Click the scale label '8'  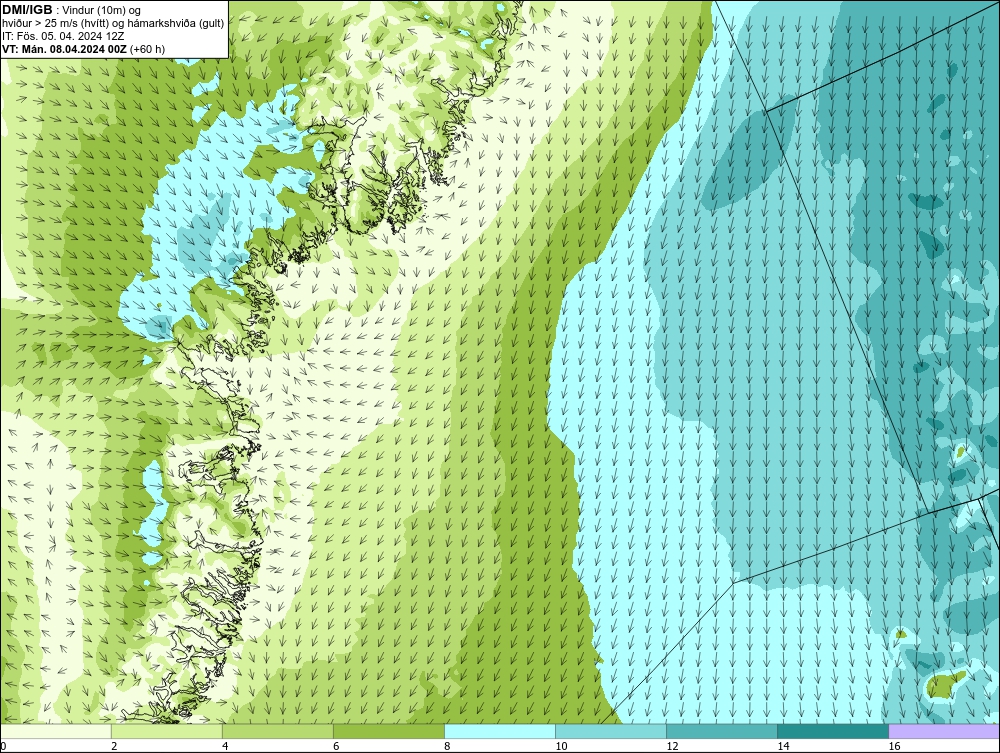[447, 746]
